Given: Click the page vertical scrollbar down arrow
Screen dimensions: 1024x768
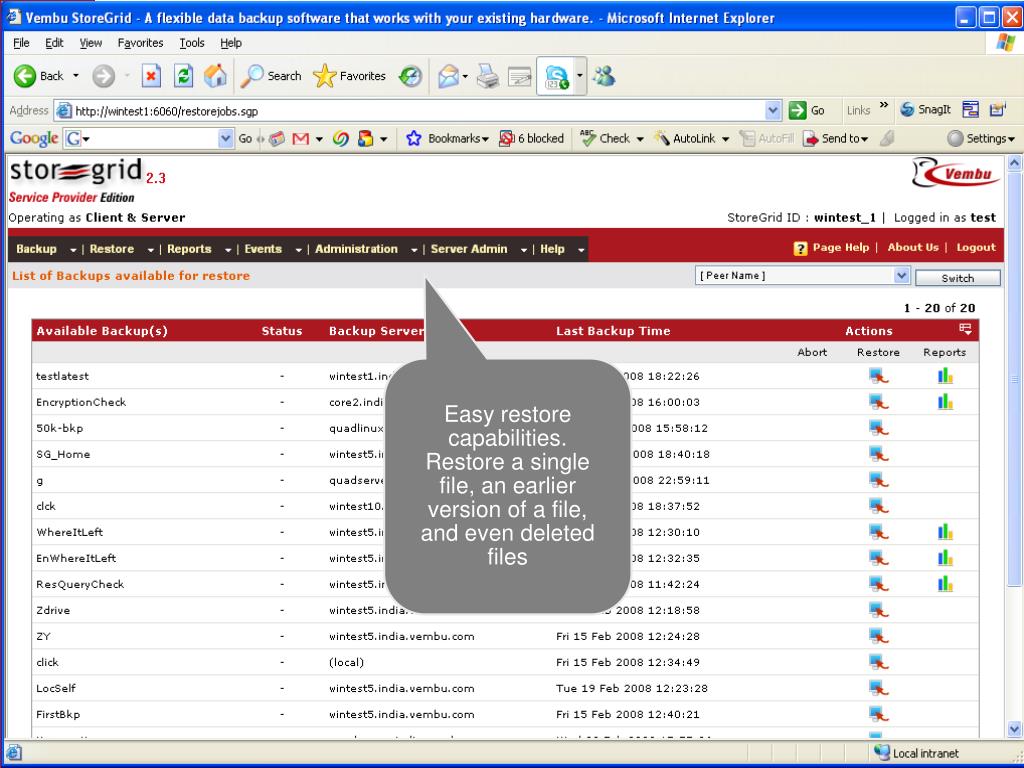Looking at the screenshot, I should point(1014,729).
